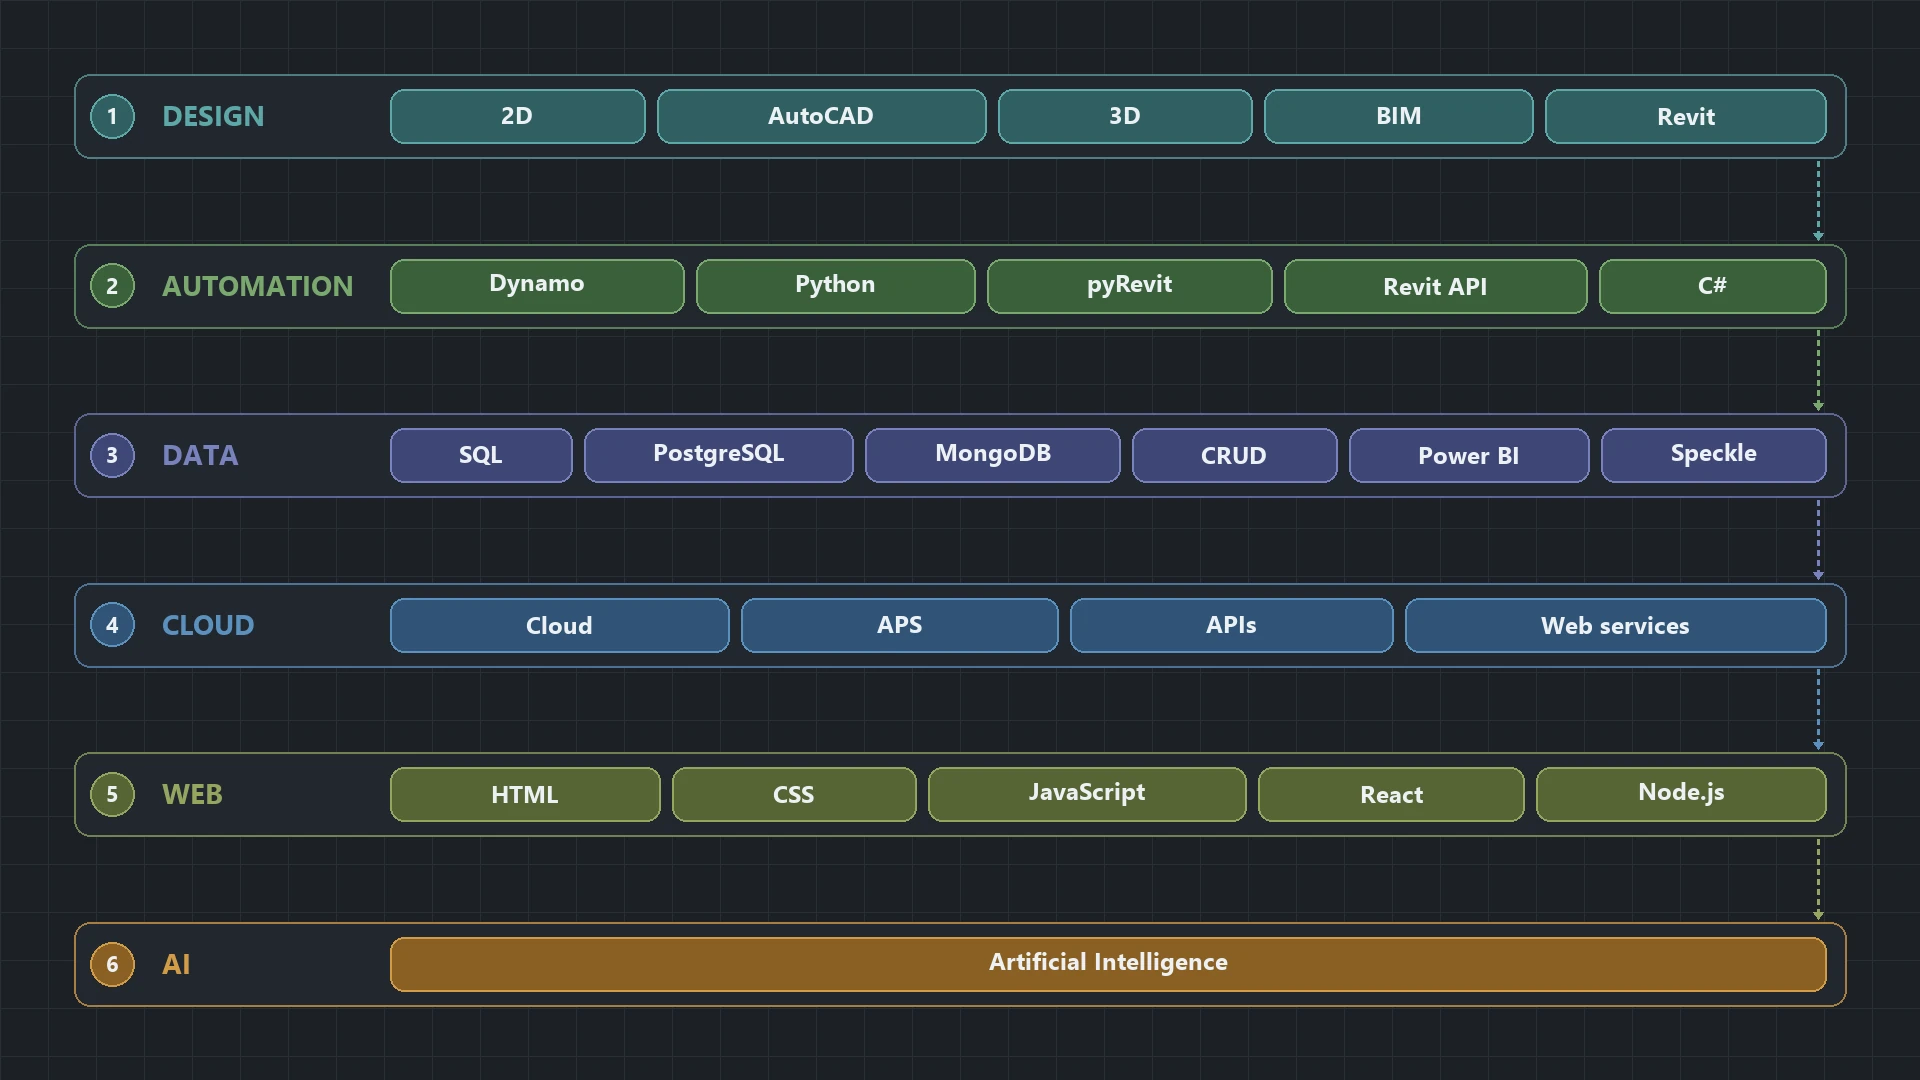This screenshot has height=1080, width=1920.
Task: Select the pyRevit chip
Action: coord(1130,286)
